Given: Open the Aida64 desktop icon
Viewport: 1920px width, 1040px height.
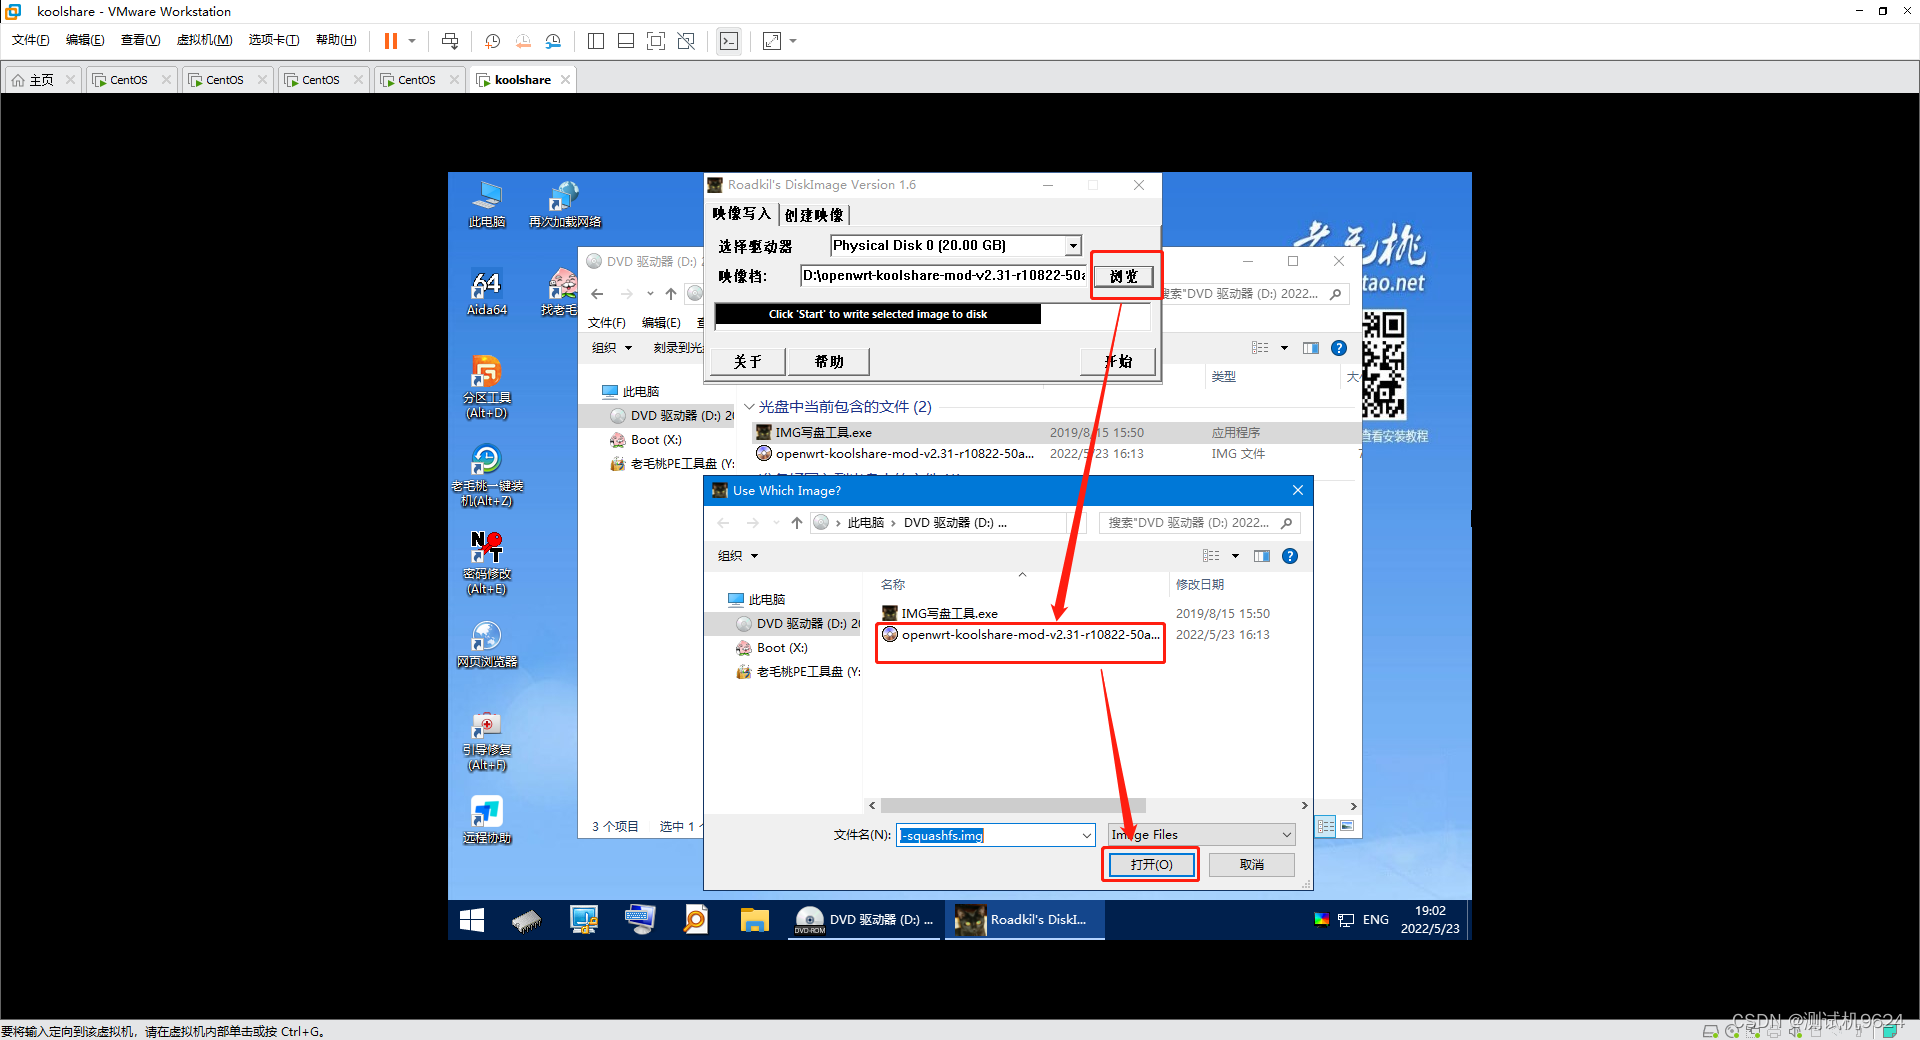Looking at the screenshot, I should 487,293.
